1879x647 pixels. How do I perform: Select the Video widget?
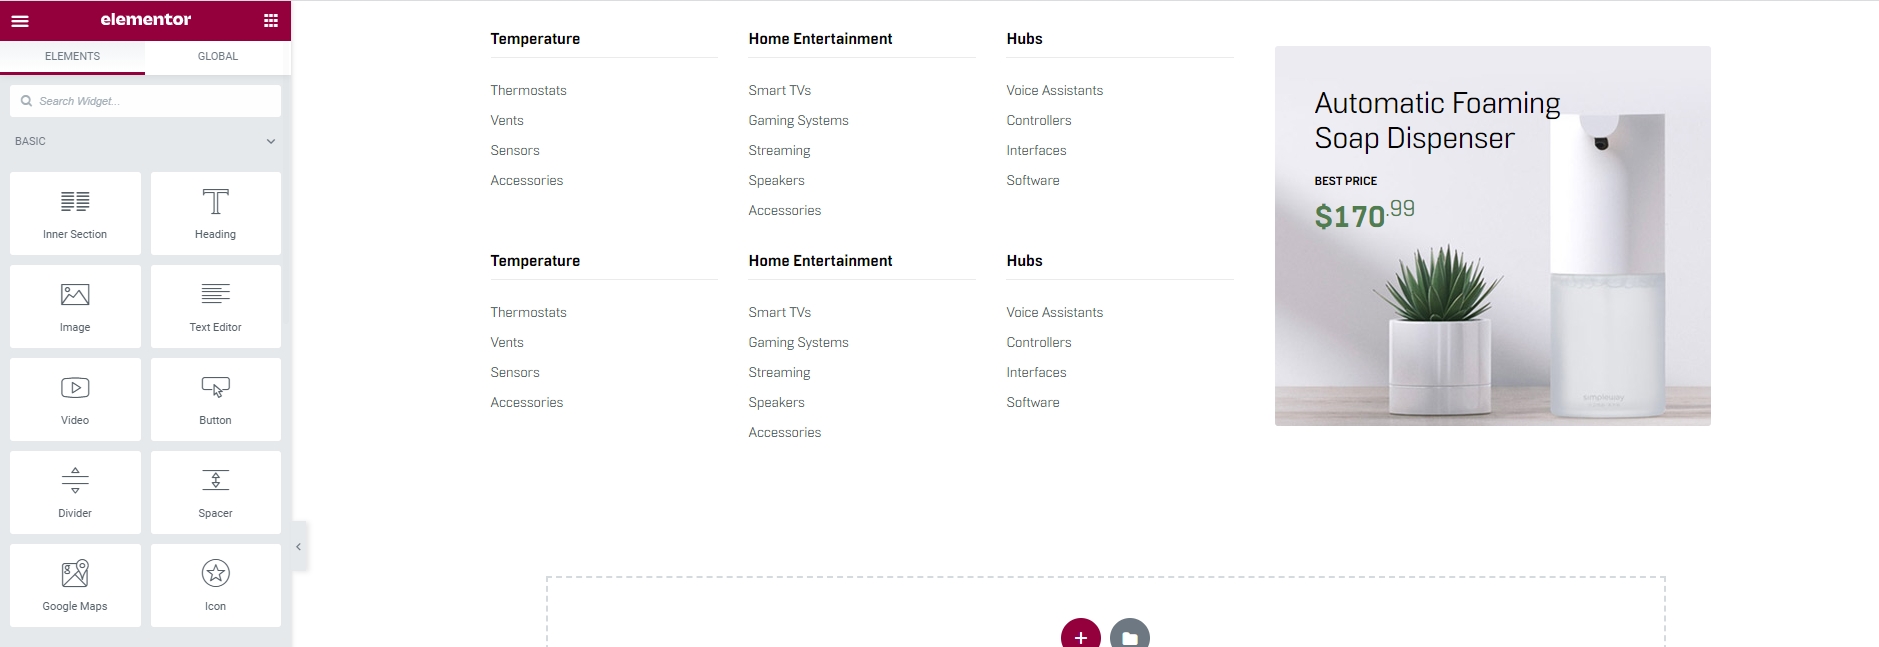point(75,399)
